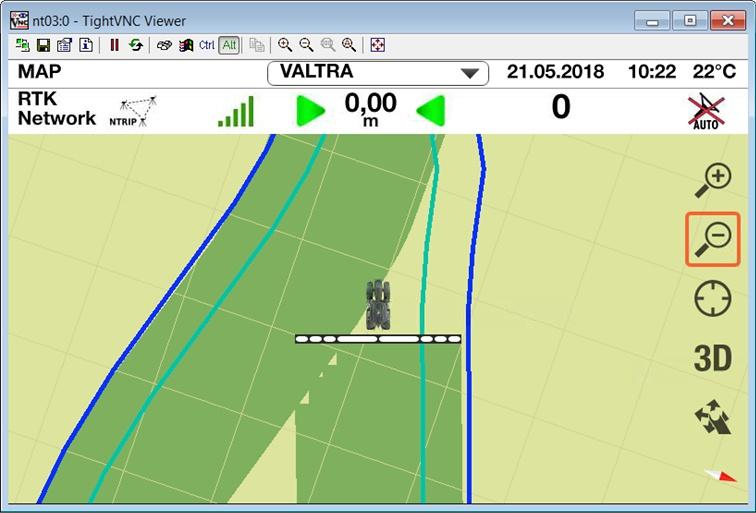
Task: Click the implement section bar behind tractor
Action: (x=378, y=339)
